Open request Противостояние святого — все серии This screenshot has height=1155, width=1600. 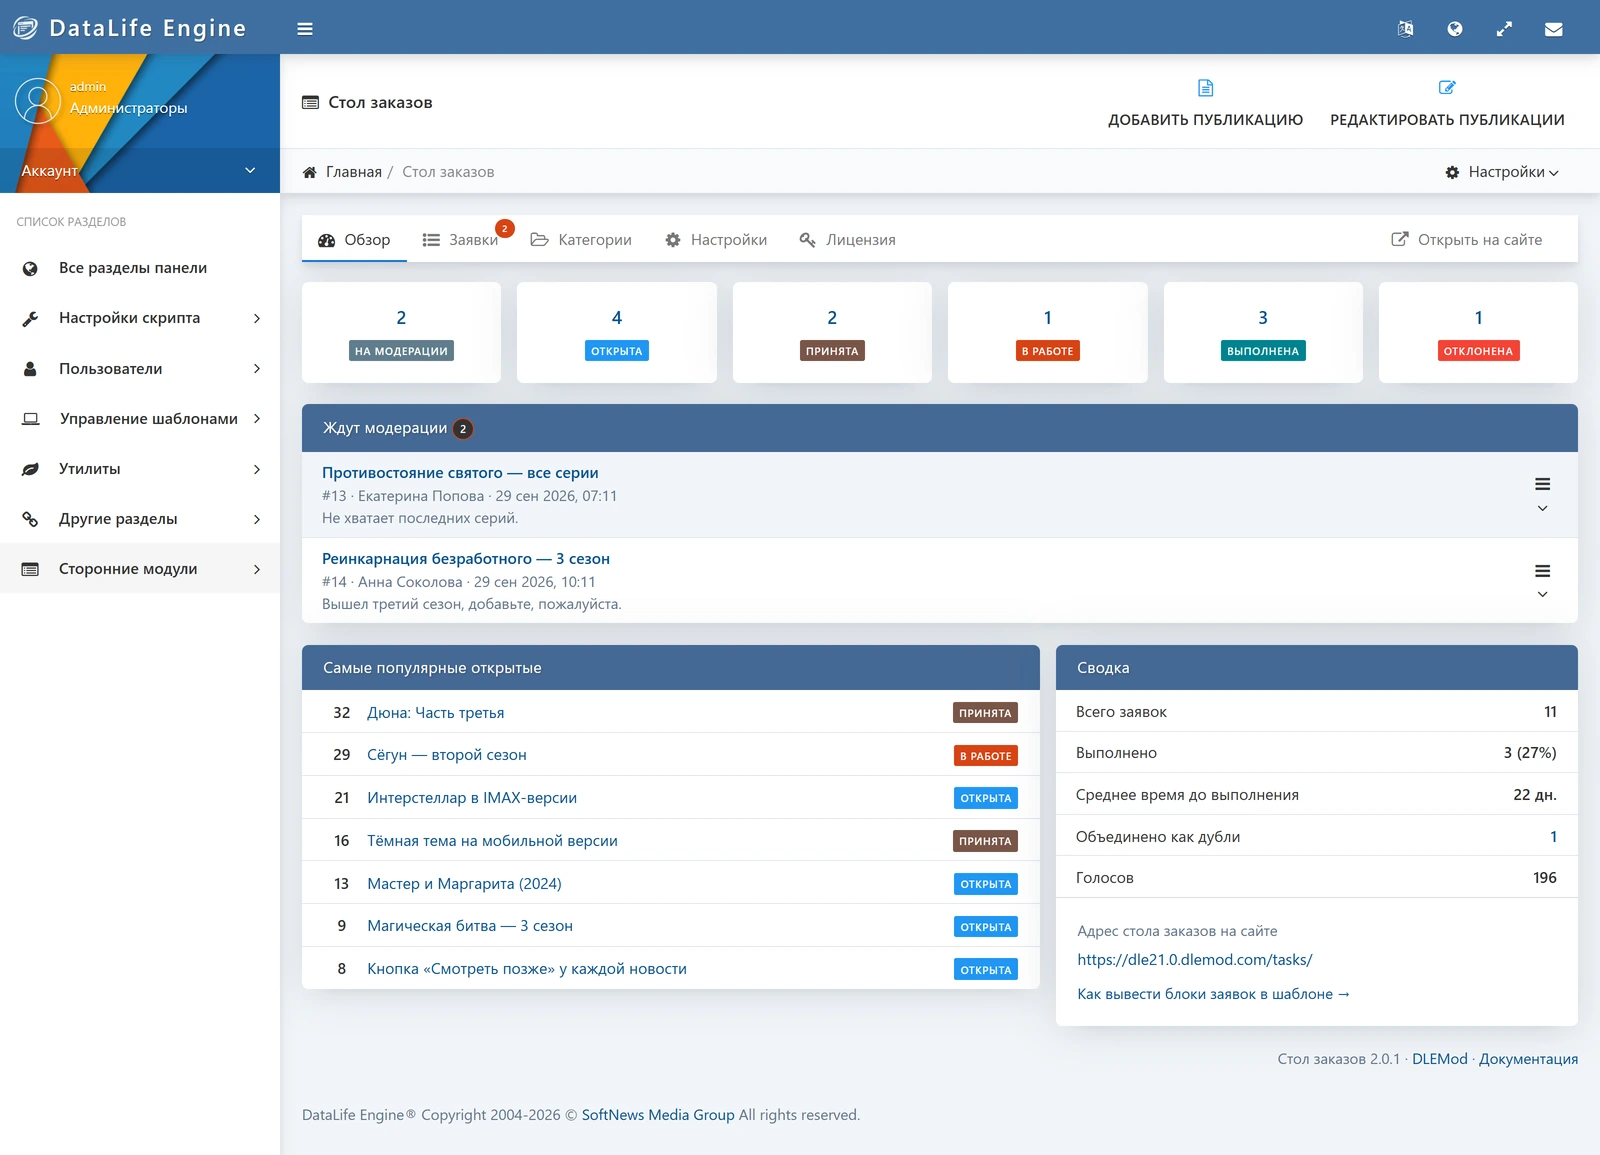coord(460,473)
